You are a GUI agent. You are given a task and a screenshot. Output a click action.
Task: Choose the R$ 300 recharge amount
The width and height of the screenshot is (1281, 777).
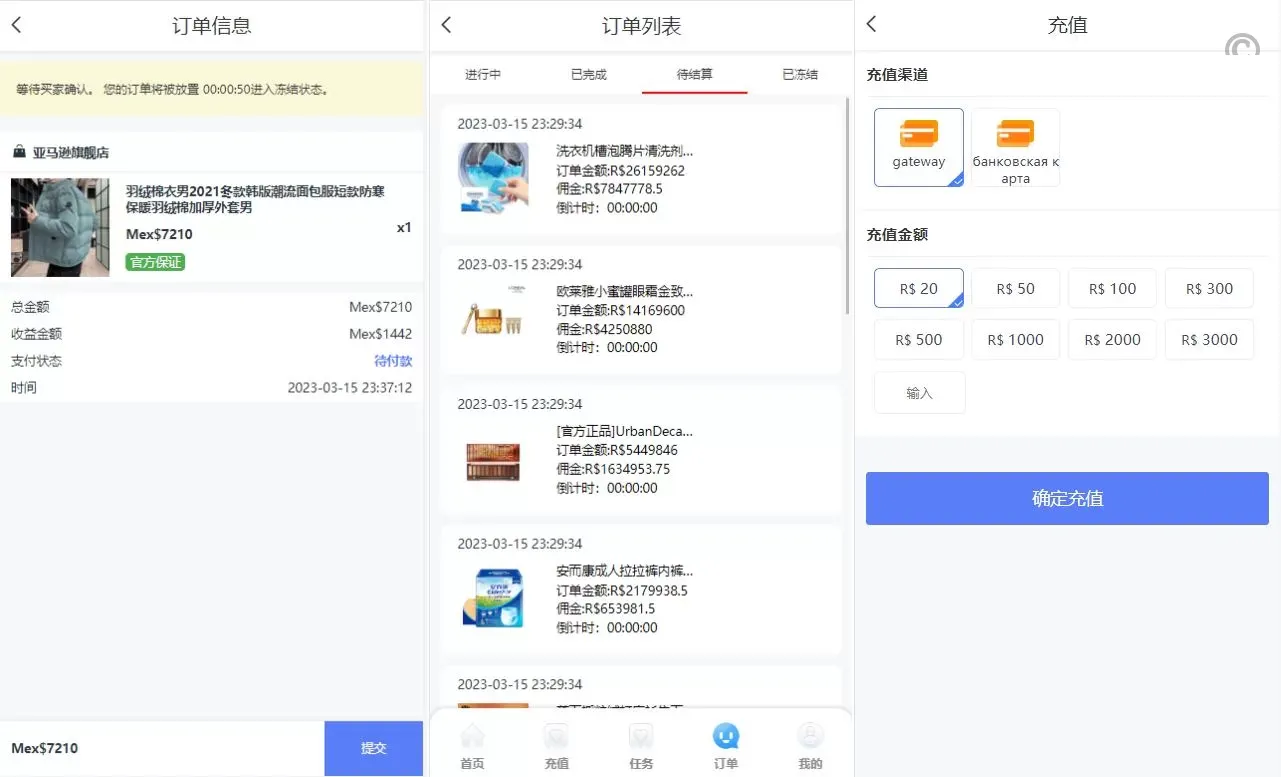1209,288
